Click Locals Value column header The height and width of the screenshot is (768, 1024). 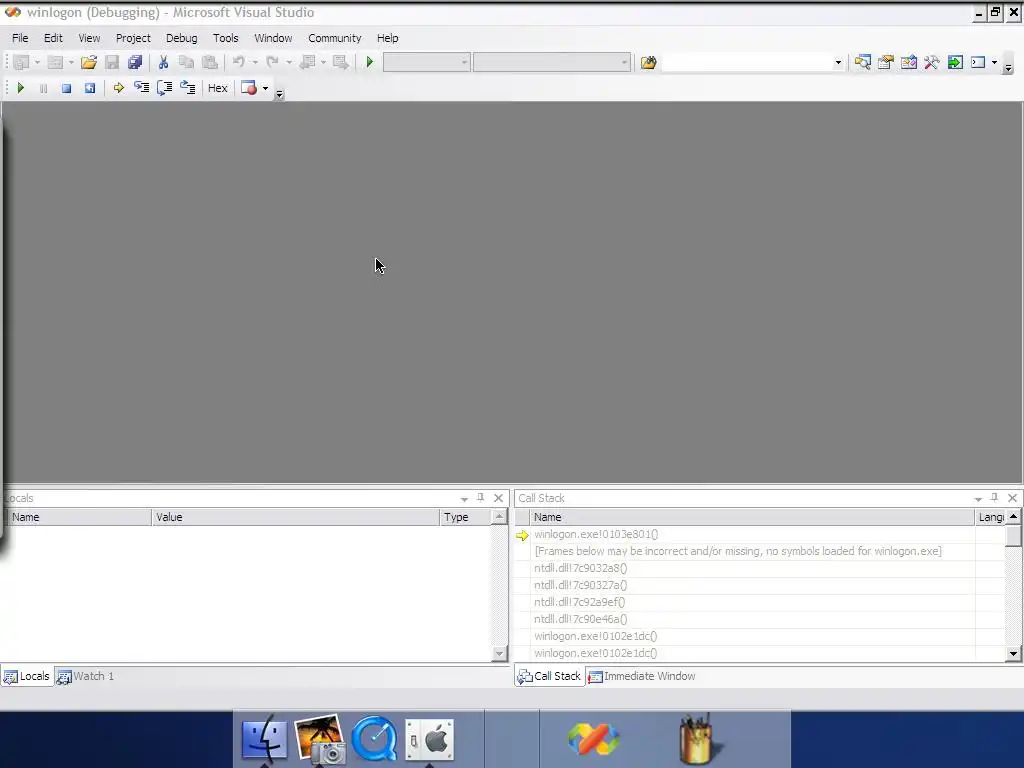click(x=296, y=517)
